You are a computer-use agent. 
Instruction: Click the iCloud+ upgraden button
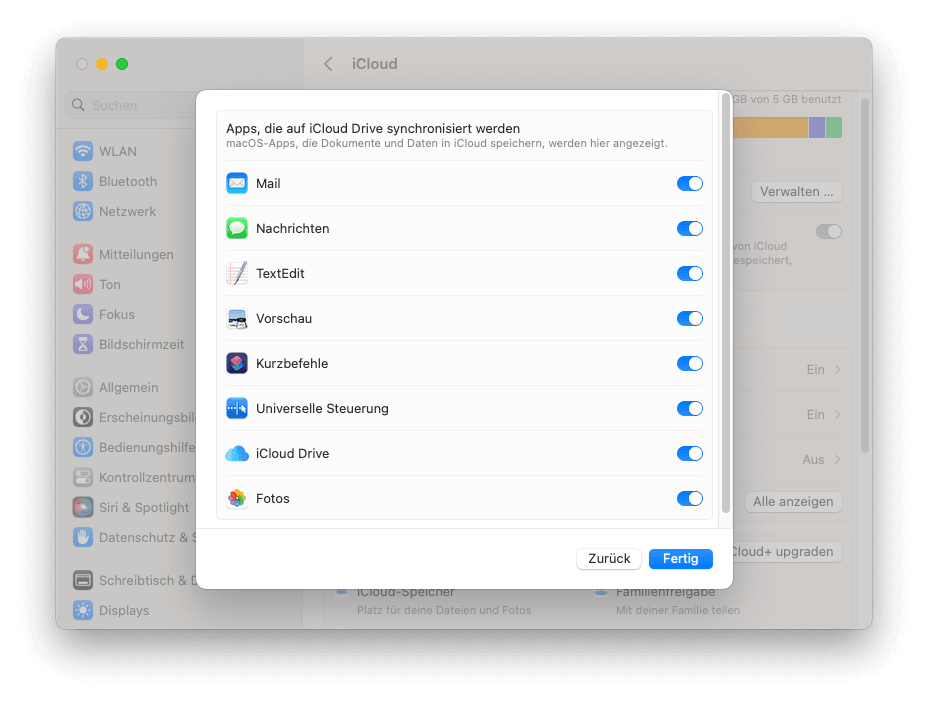pyautogui.click(x=787, y=552)
